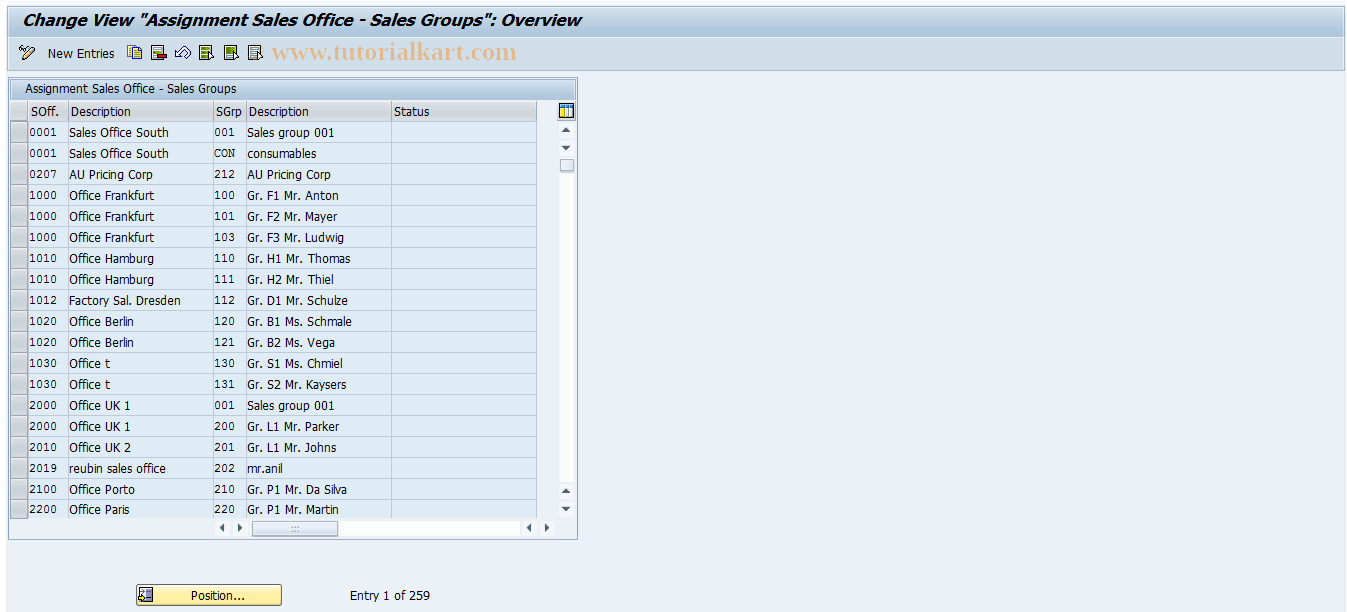Viewport: 1347px width, 612px height.
Task: Open the table column configuration icon
Action: point(565,110)
